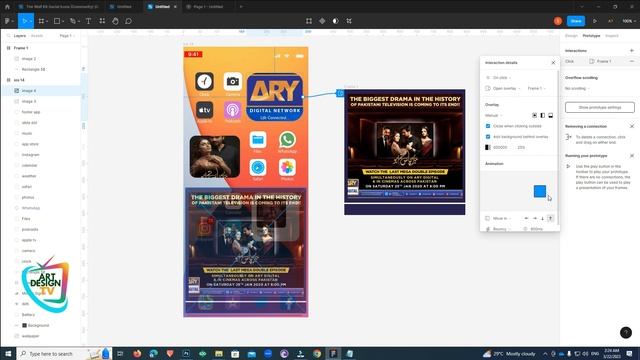
Task: Play the prototype with Present icon
Action: 595,21
